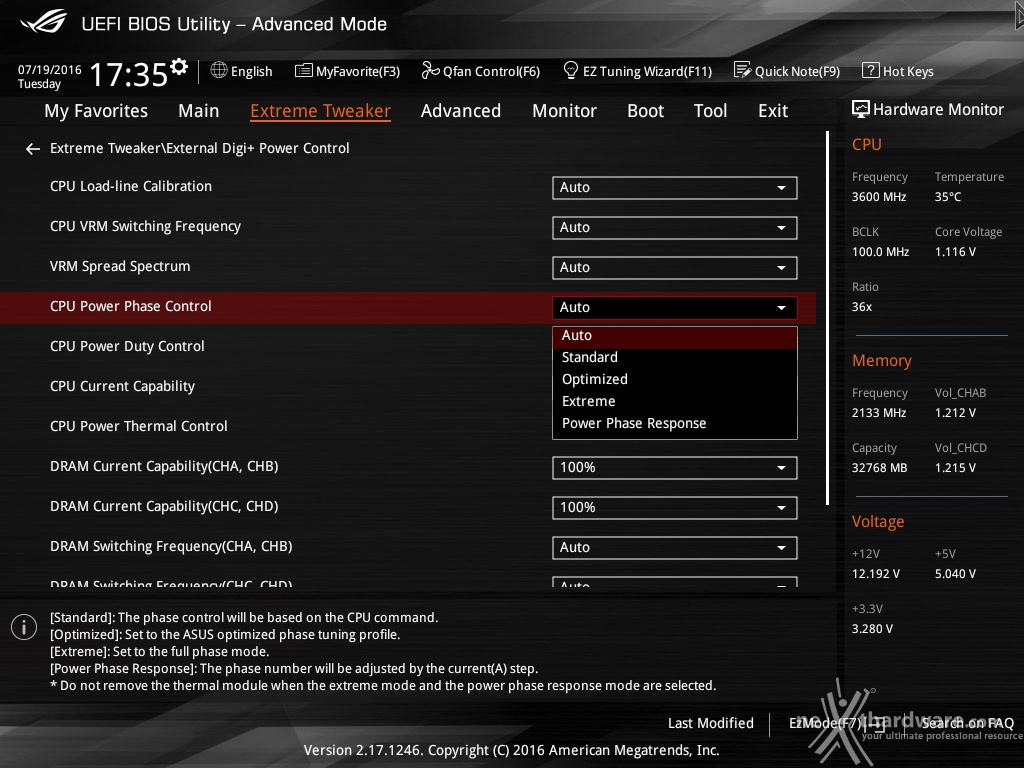Switch to the Main tab

(199, 111)
